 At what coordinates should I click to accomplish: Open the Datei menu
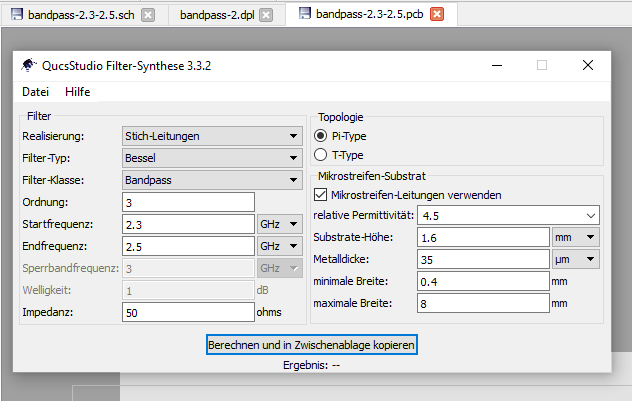pos(35,92)
